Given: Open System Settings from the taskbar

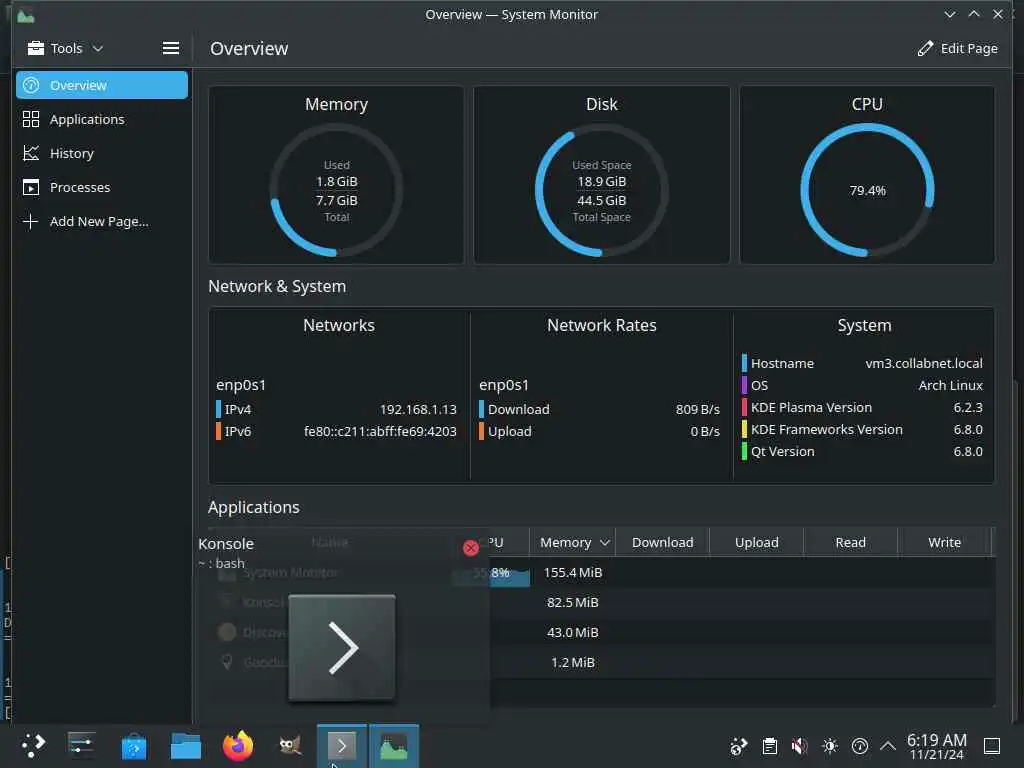Looking at the screenshot, I should [x=81, y=746].
